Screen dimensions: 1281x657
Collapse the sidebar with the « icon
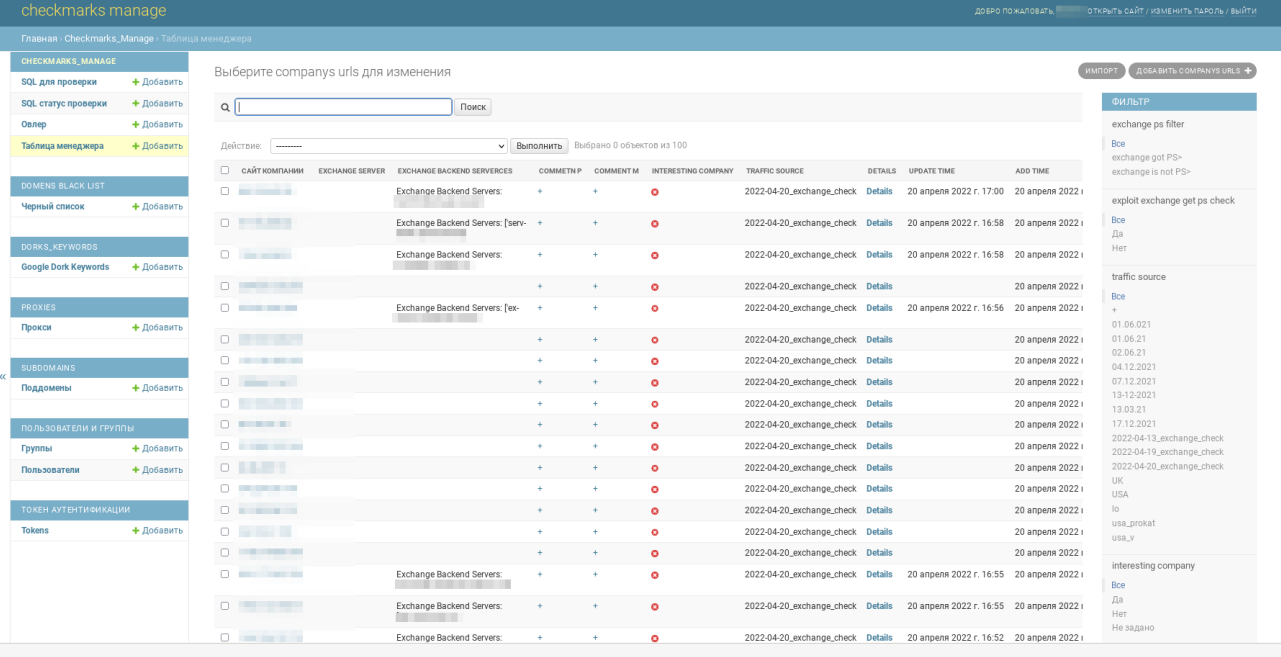coord(3,377)
